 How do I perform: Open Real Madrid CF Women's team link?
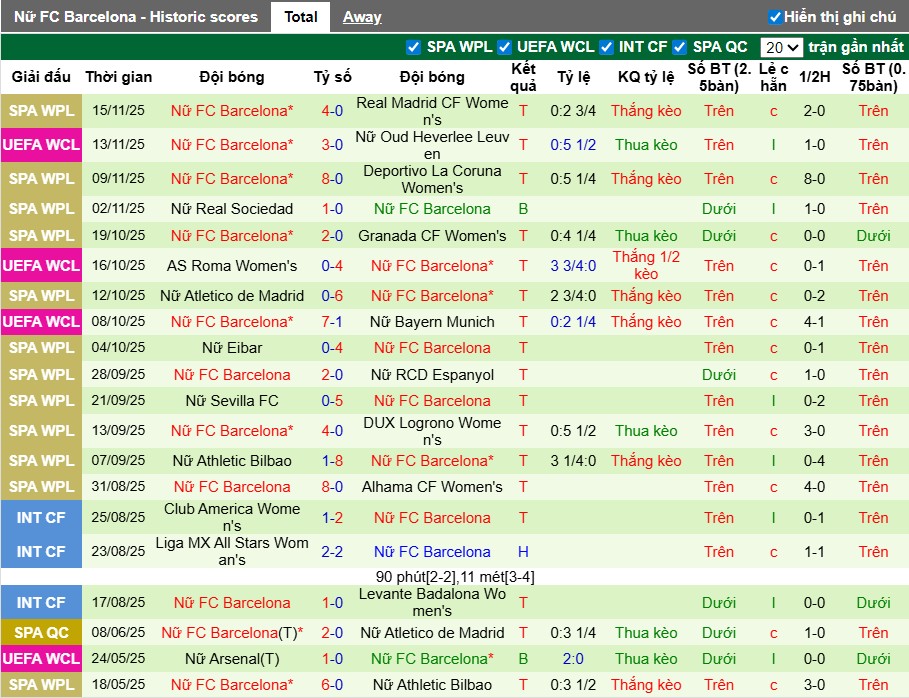click(x=432, y=111)
